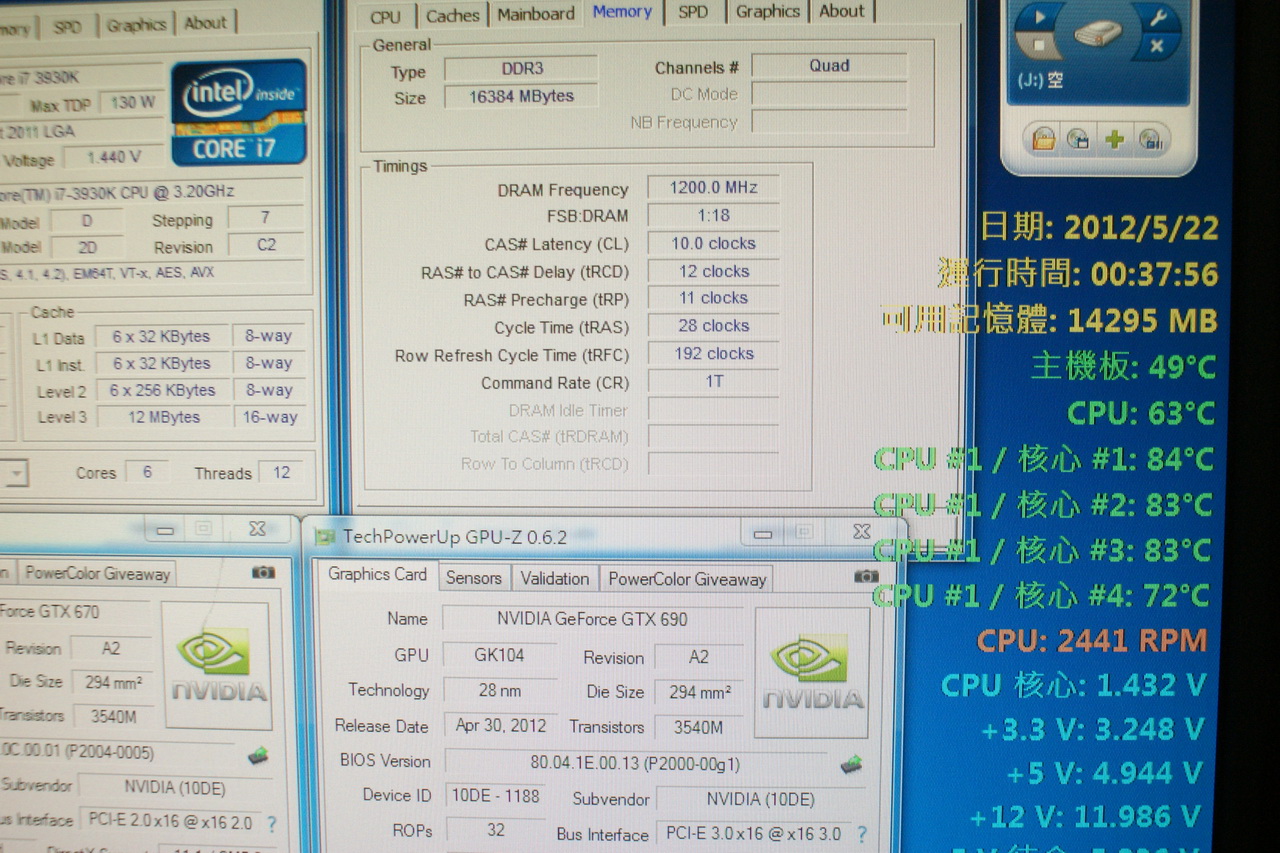
Task: Open the About tab in left CPU-Z window
Action: pyautogui.click(x=205, y=22)
